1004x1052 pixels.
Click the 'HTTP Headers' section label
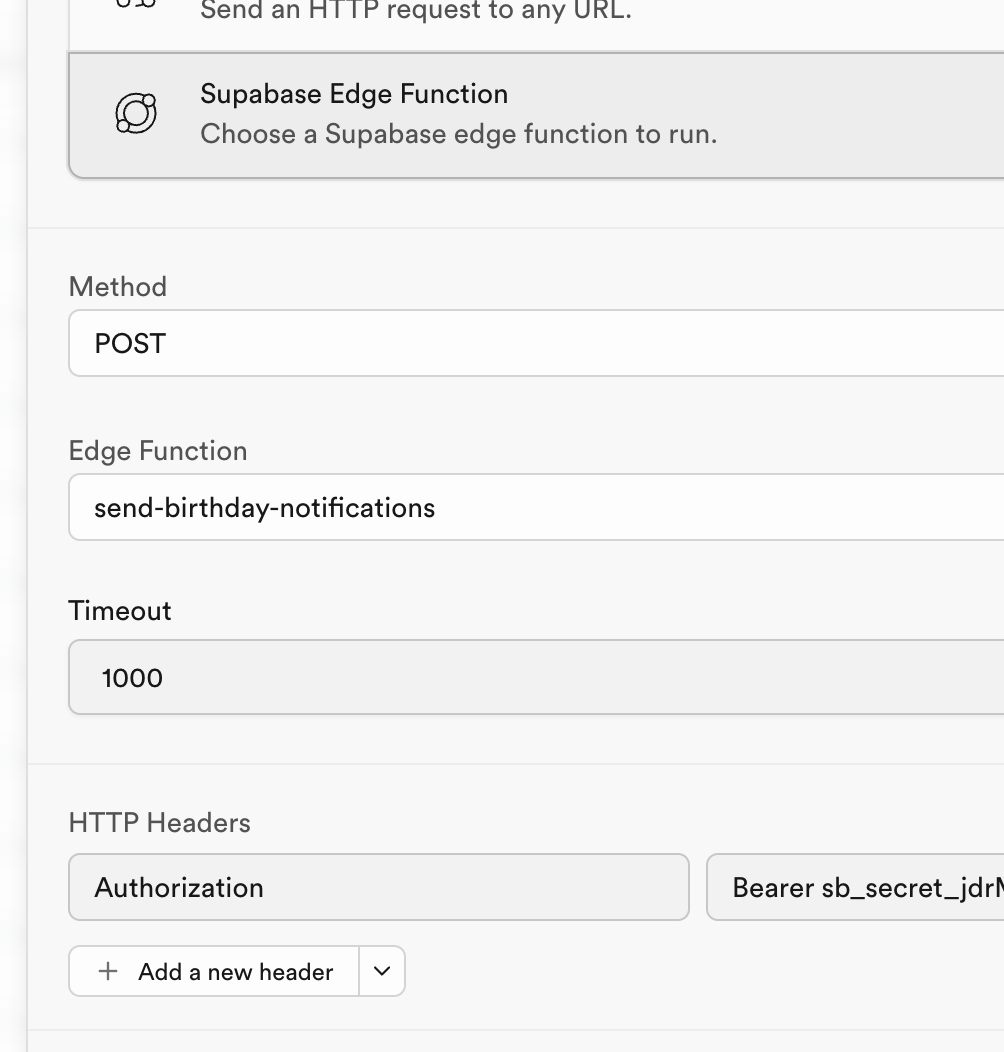[x=159, y=823]
